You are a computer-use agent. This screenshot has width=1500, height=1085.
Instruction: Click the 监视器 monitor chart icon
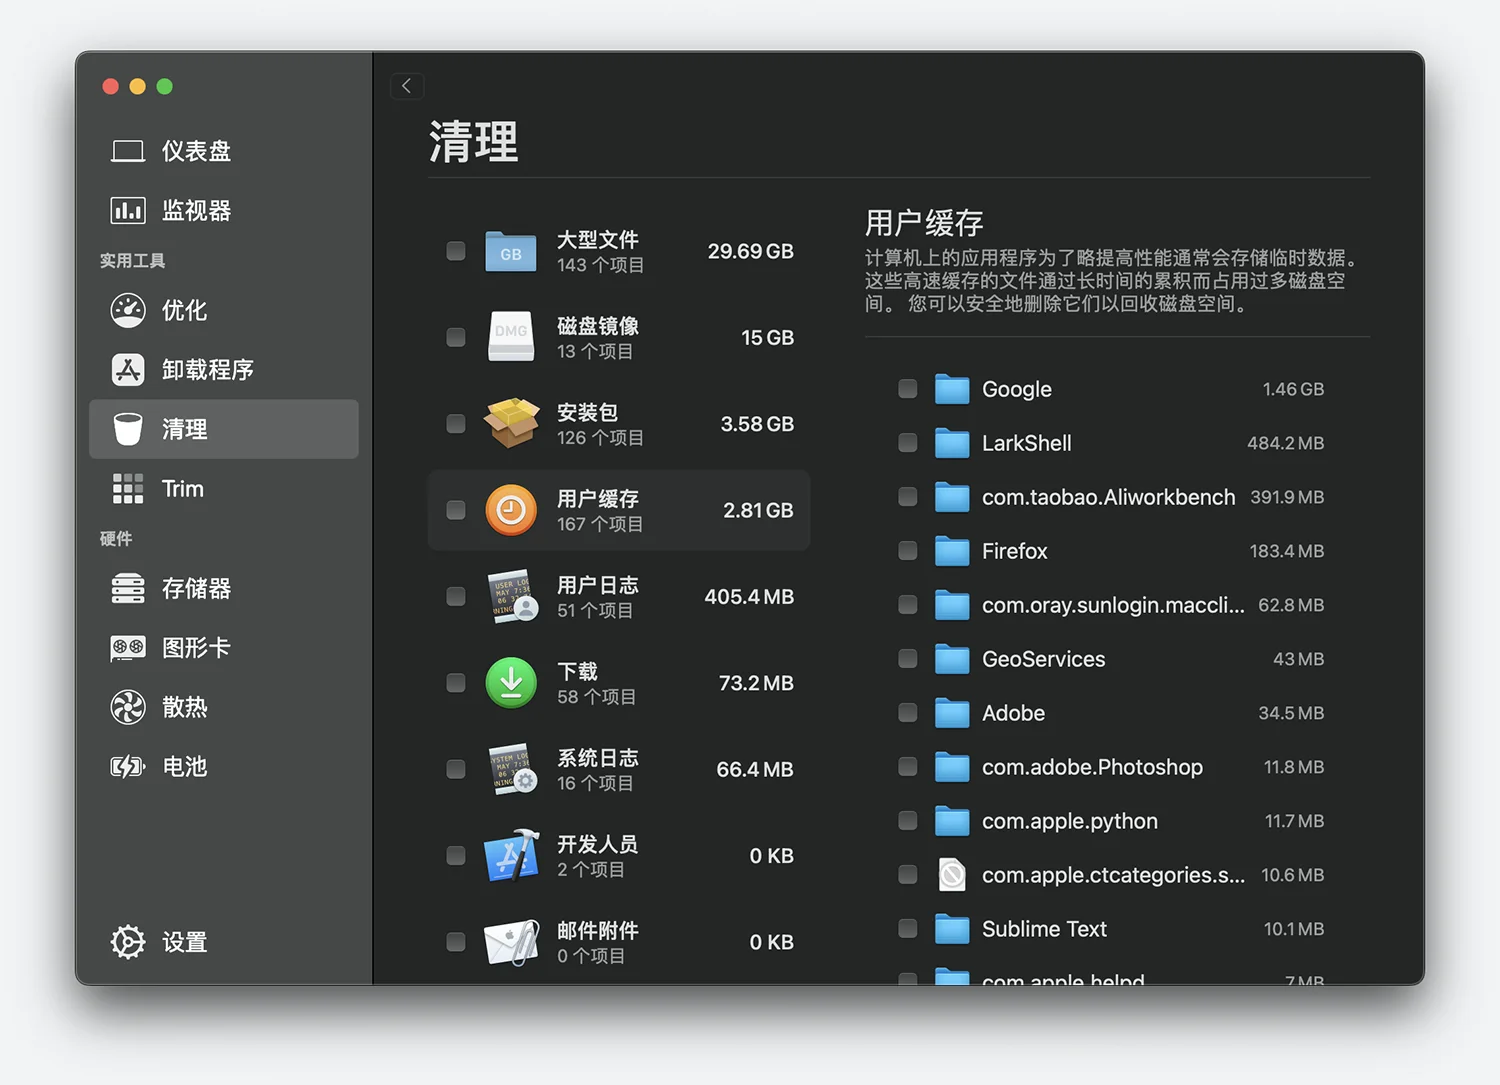pyautogui.click(x=128, y=210)
